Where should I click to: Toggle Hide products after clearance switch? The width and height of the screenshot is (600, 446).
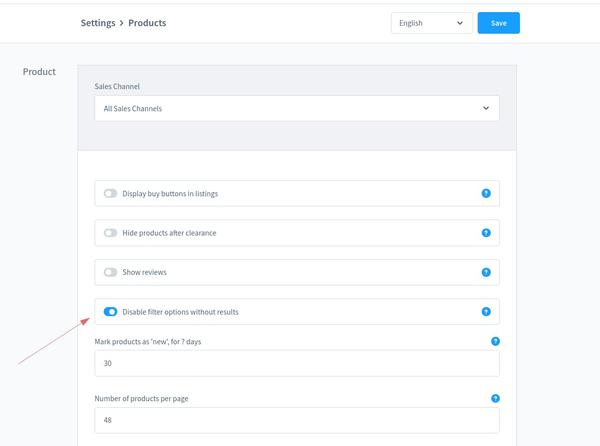click(x=110, y=233)
